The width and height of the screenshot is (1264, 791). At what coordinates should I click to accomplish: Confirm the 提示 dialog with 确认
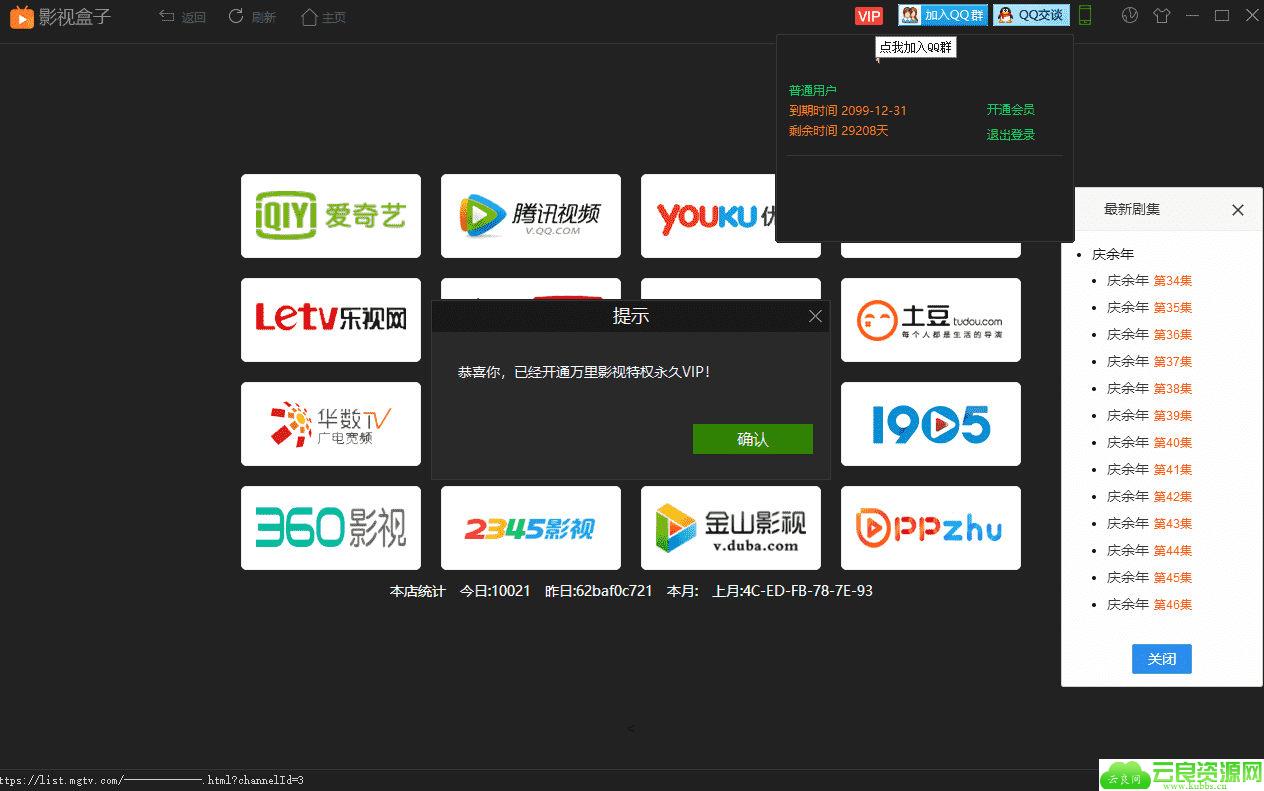(x=753, y=439)
